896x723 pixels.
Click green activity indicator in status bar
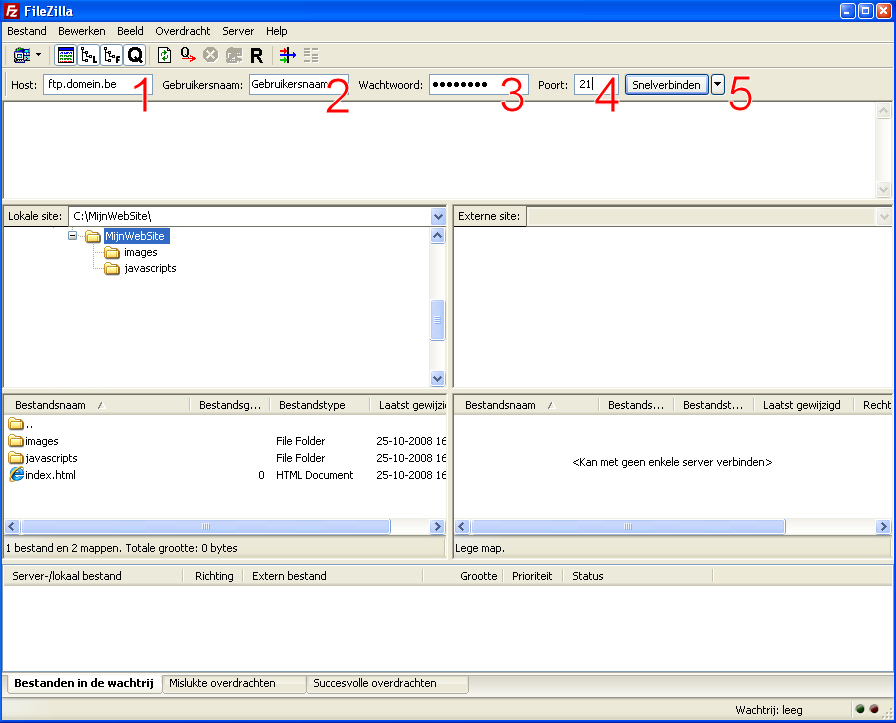click(860, 709)
